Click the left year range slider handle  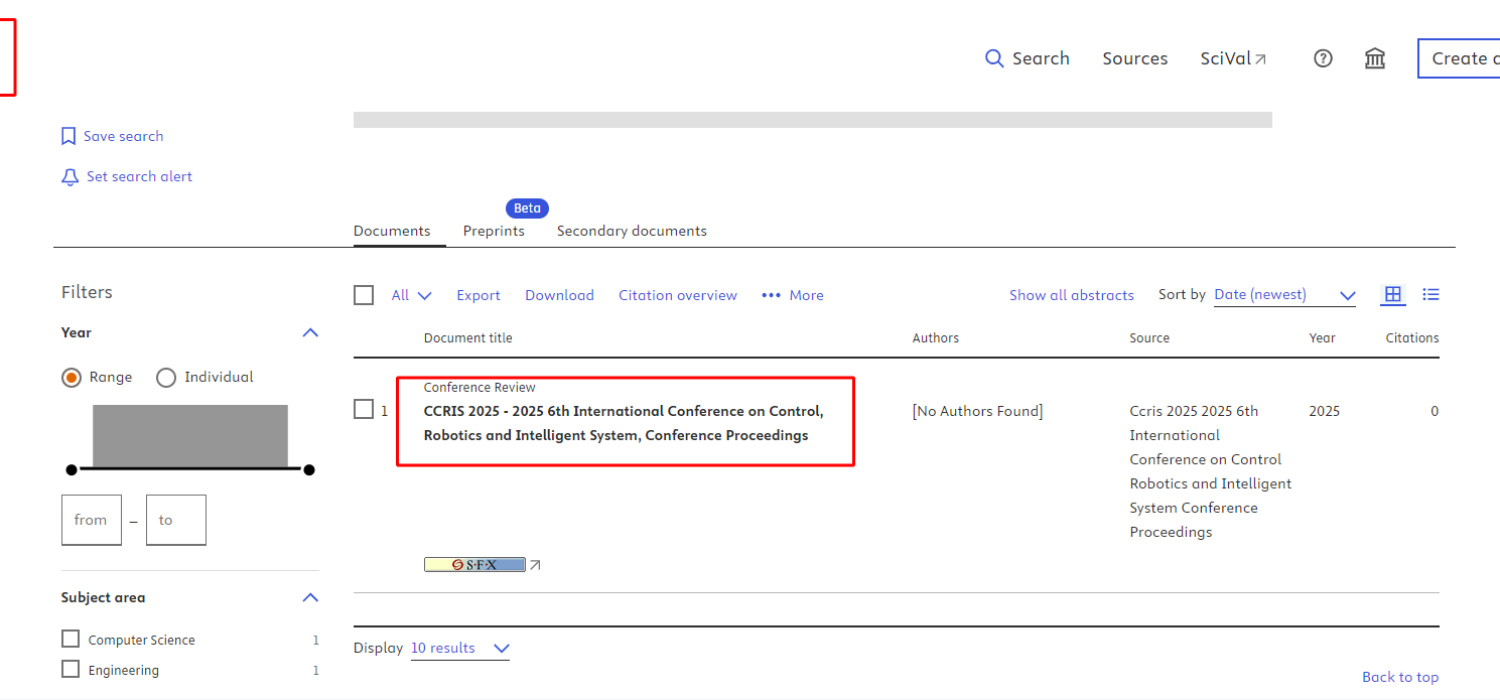(71, 469)
